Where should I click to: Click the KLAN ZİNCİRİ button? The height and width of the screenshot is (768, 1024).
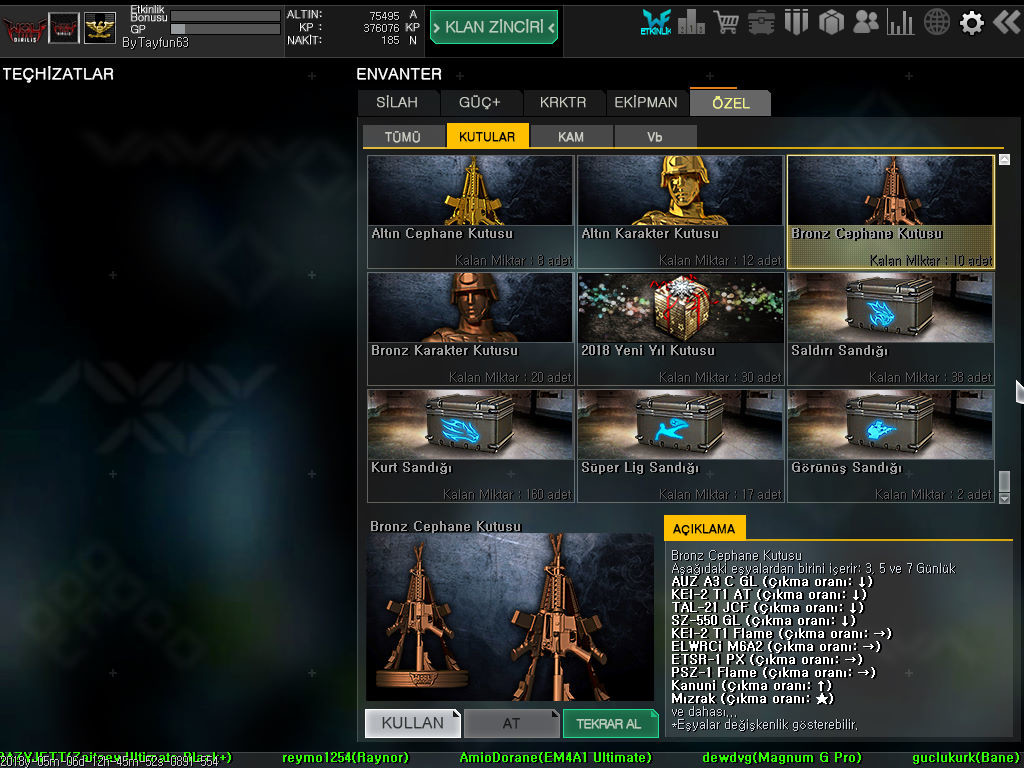[494, 27]
